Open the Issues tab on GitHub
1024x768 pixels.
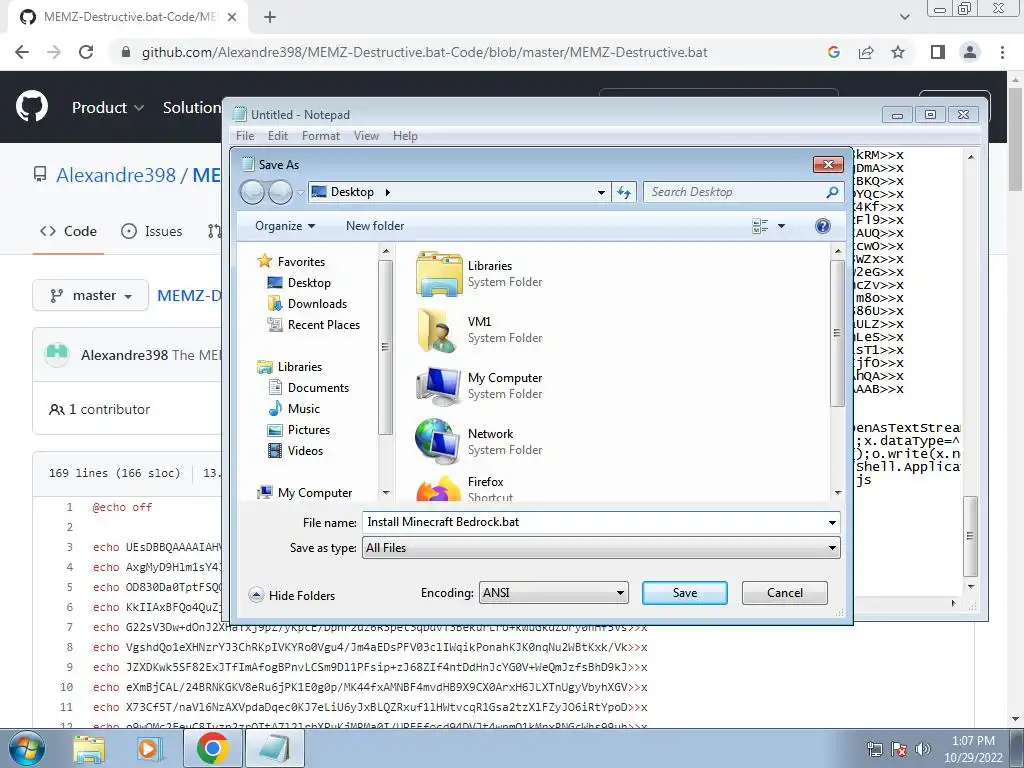[x=152, y=231]
